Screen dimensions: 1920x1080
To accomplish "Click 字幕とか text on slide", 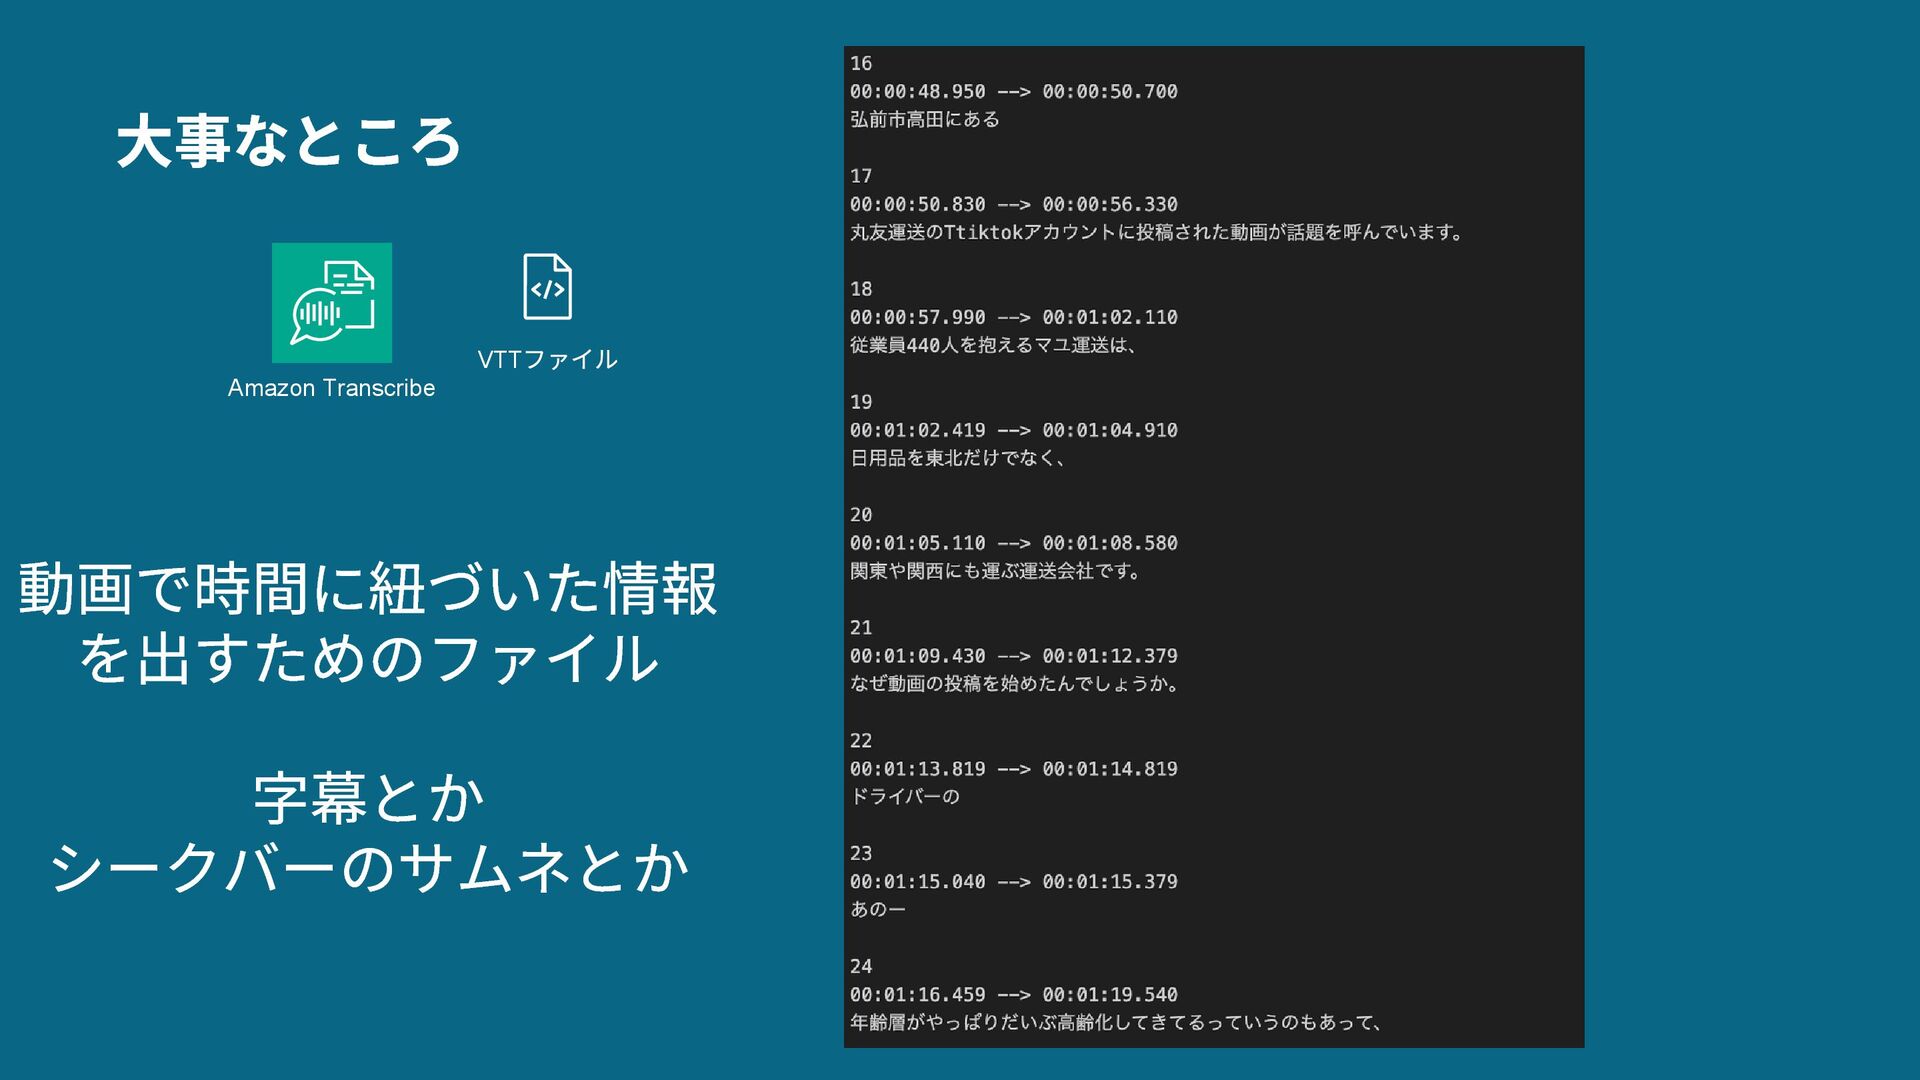I will [368, 797].
